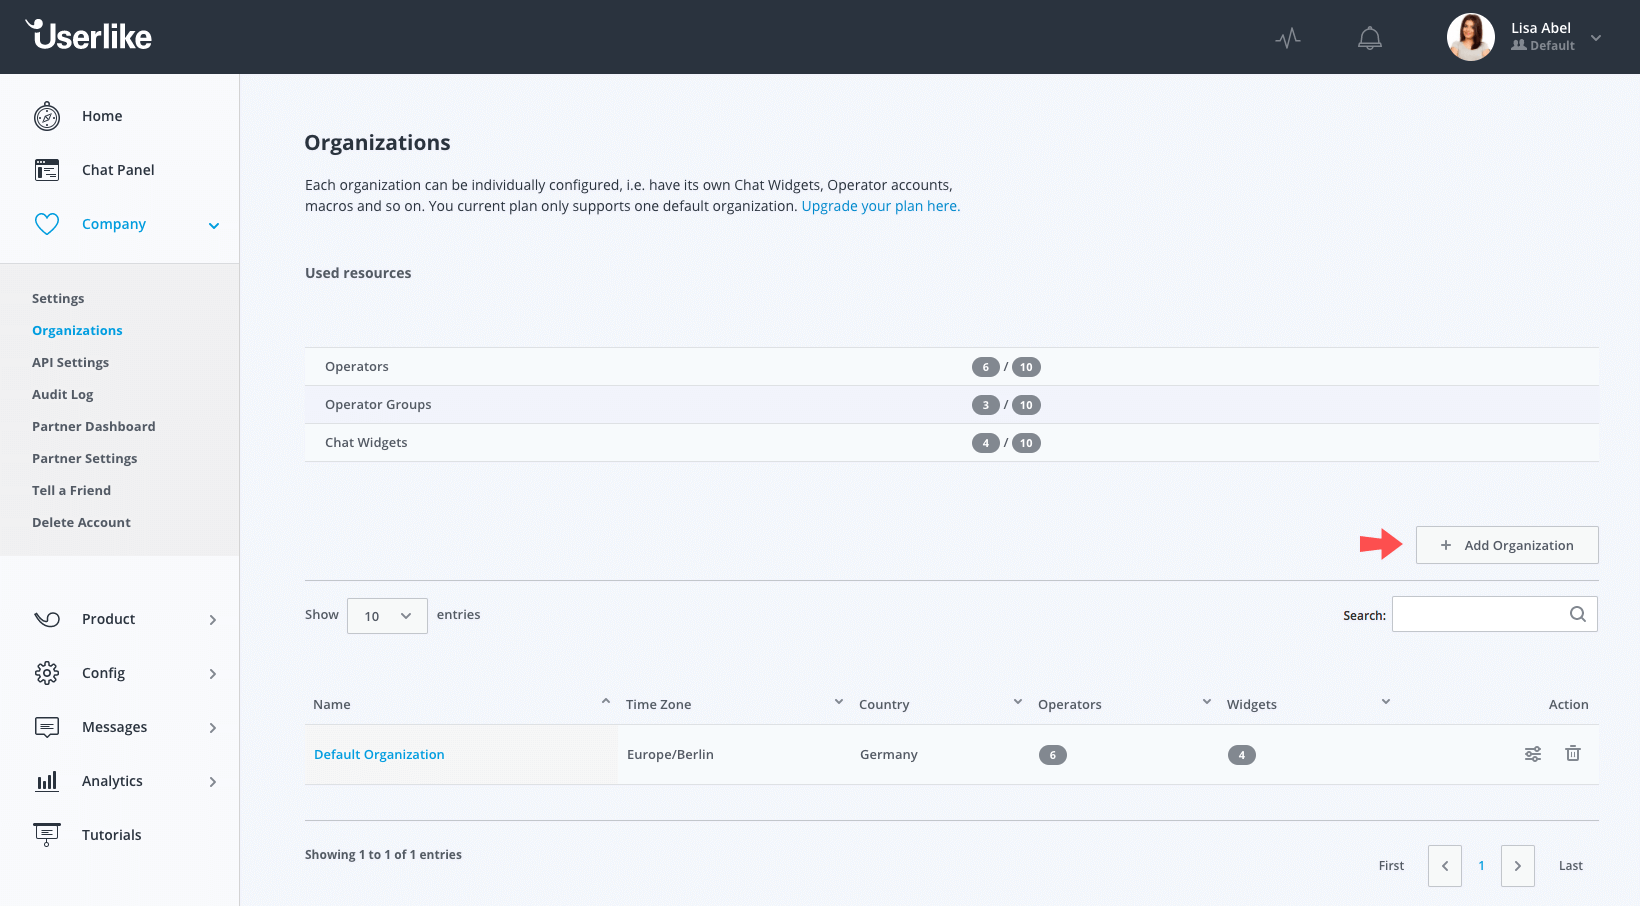The height and width of the screenshot is (906, 1640).
Task: Delete Default Organization using trash icon
Action: click(x=1573, y=754)
